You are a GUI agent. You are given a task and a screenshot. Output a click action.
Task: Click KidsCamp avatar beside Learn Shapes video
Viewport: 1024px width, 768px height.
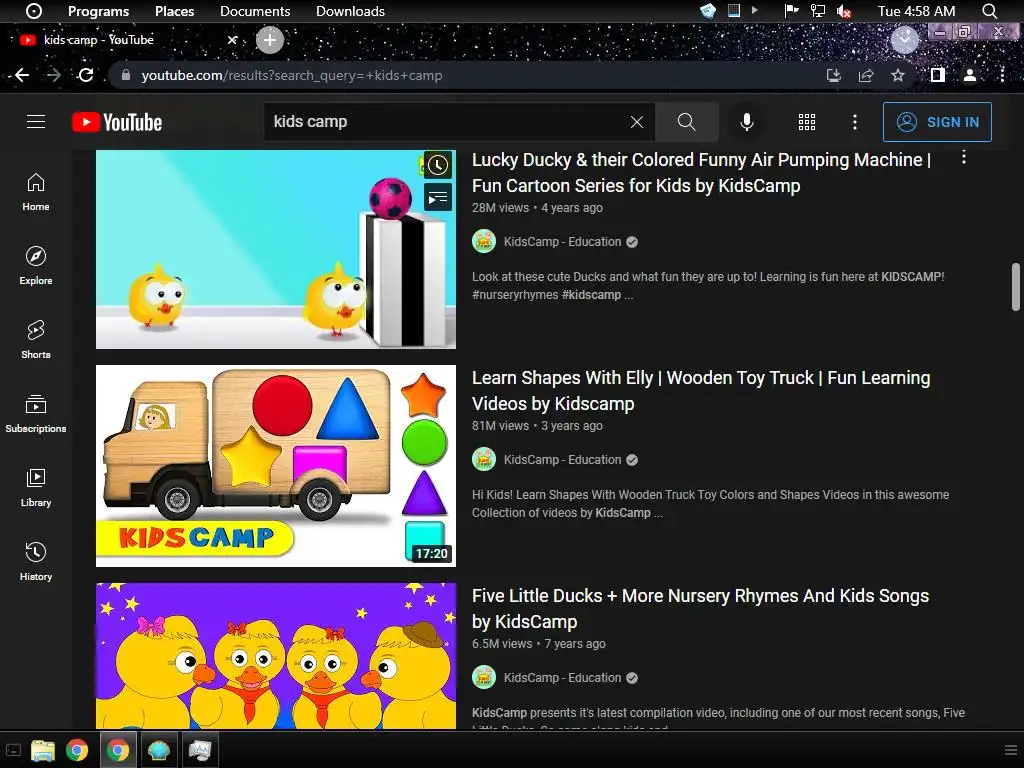click(484, 460)
